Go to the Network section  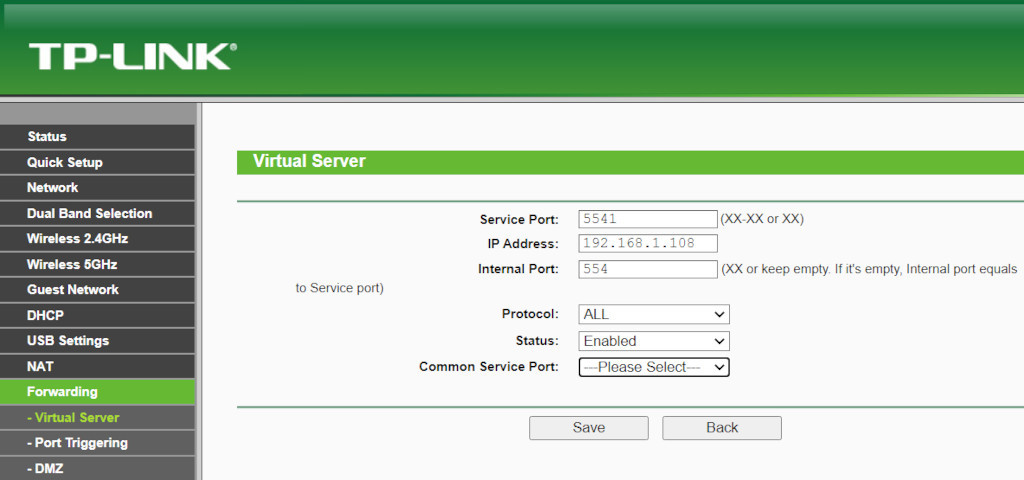pos(53,188)
